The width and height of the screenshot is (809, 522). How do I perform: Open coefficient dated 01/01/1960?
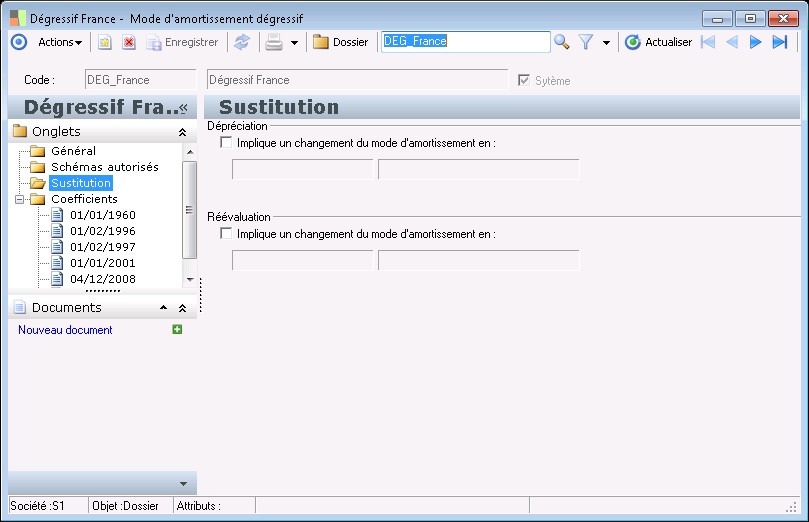click(103, 215)
